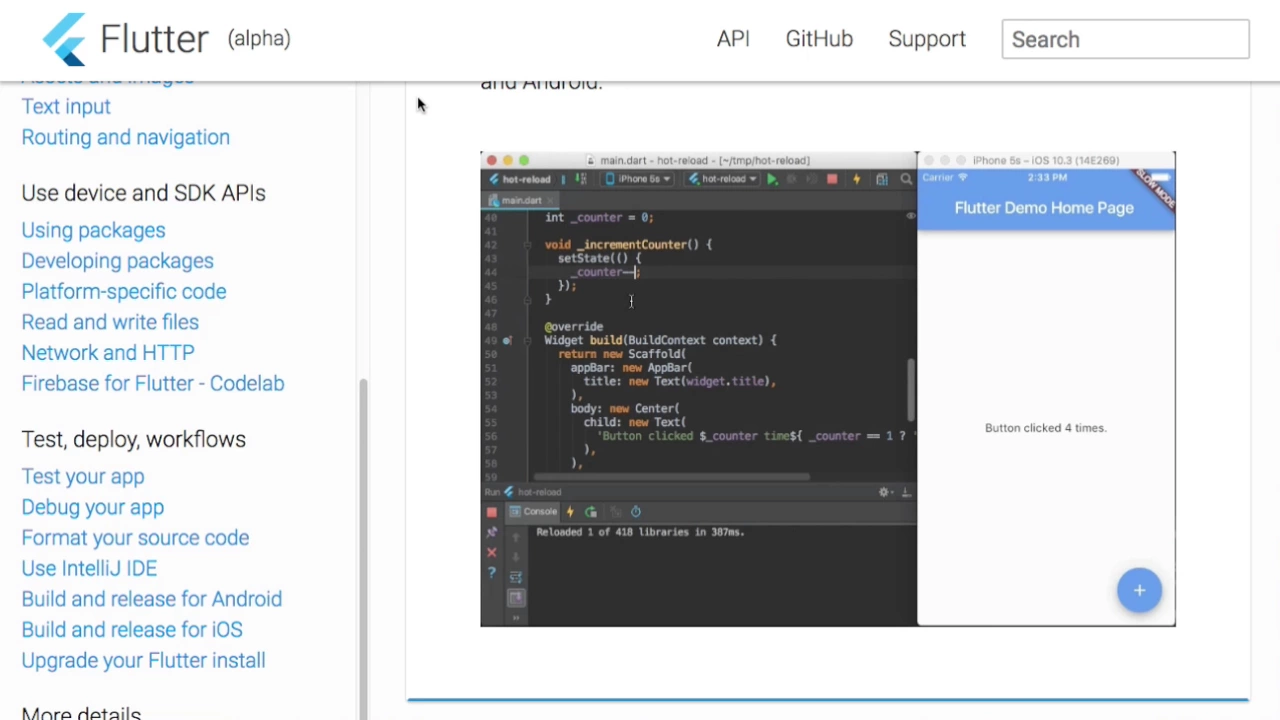Open the Text input sidebar link

click(66, 107)
